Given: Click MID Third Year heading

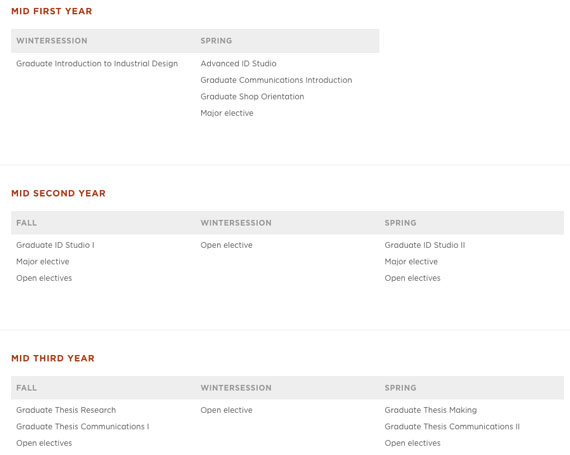Looking at the screenshot, I should click(53, 358).
